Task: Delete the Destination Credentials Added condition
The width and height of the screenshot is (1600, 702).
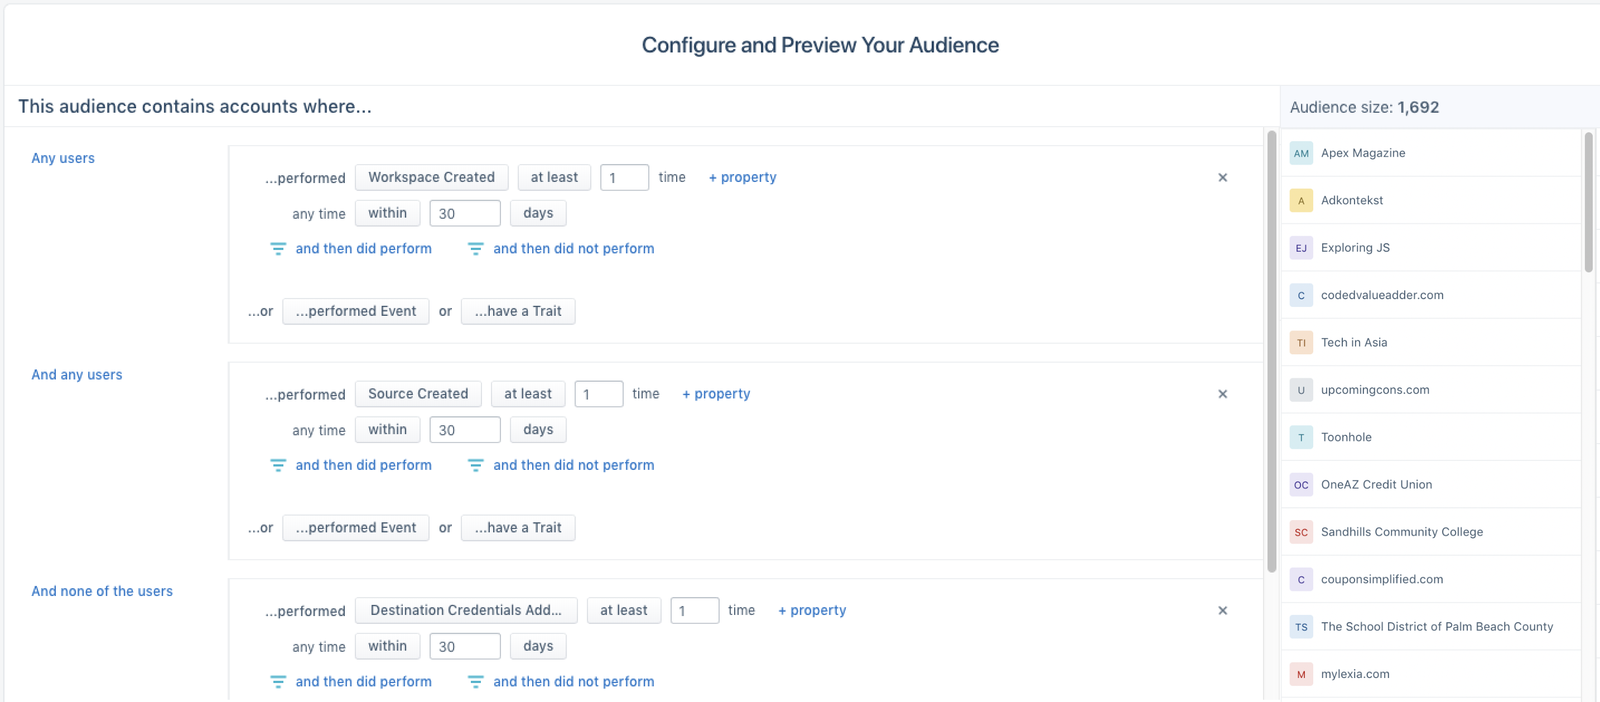Action: tap(1222, 611)
